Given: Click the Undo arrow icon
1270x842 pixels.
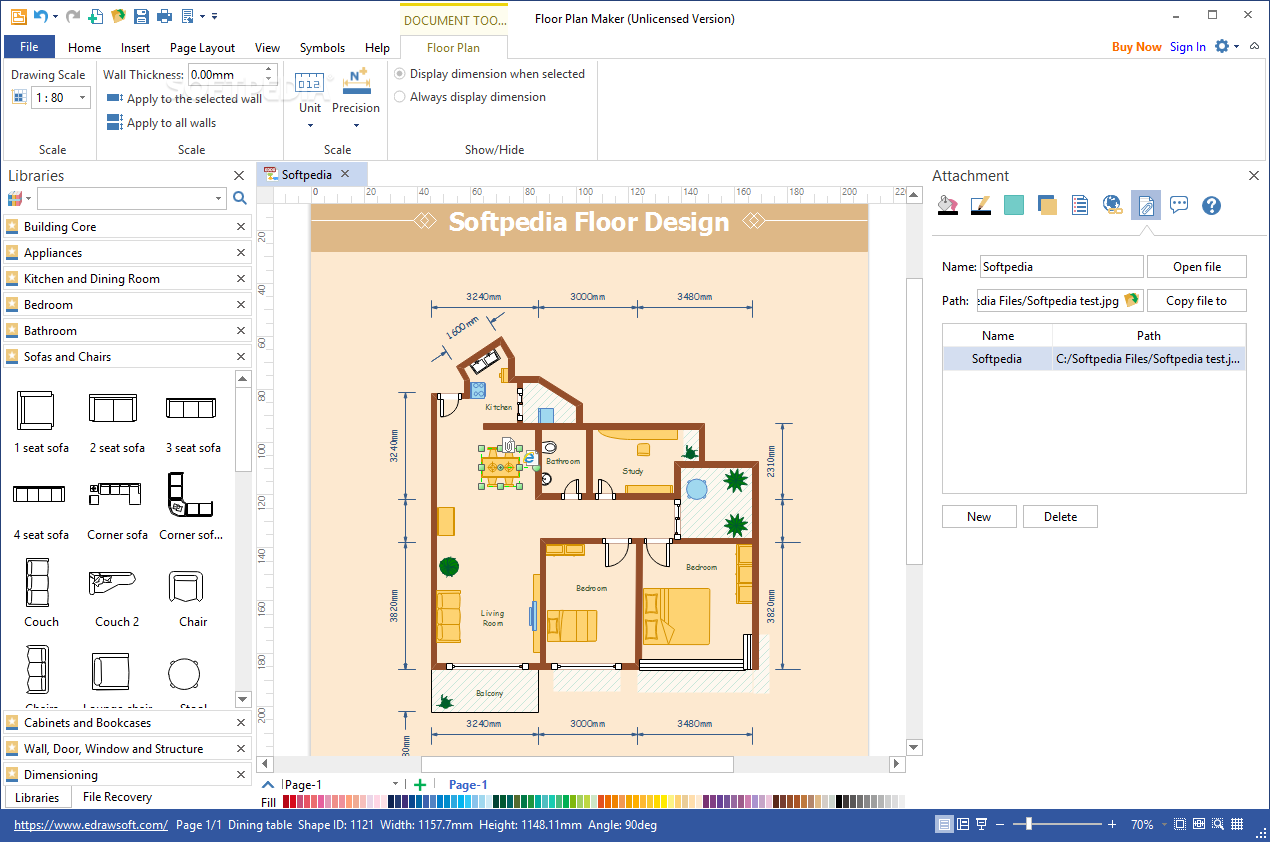Looking at the screenshot, I should coord(40,16).
